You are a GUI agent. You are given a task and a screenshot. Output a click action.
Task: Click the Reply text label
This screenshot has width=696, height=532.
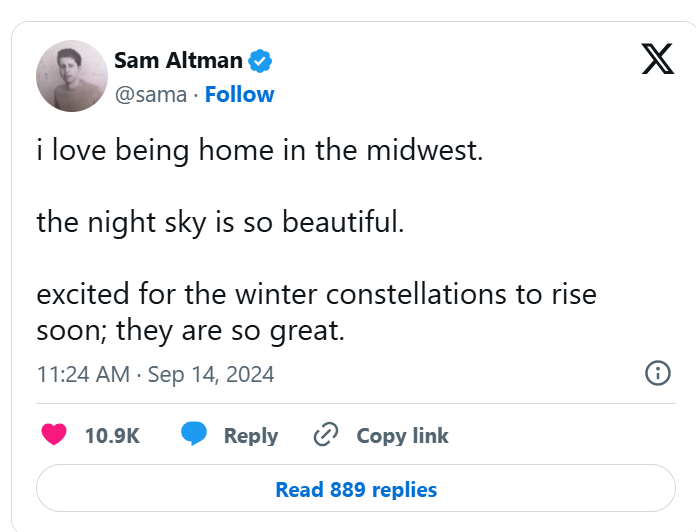tap(251, 436)
